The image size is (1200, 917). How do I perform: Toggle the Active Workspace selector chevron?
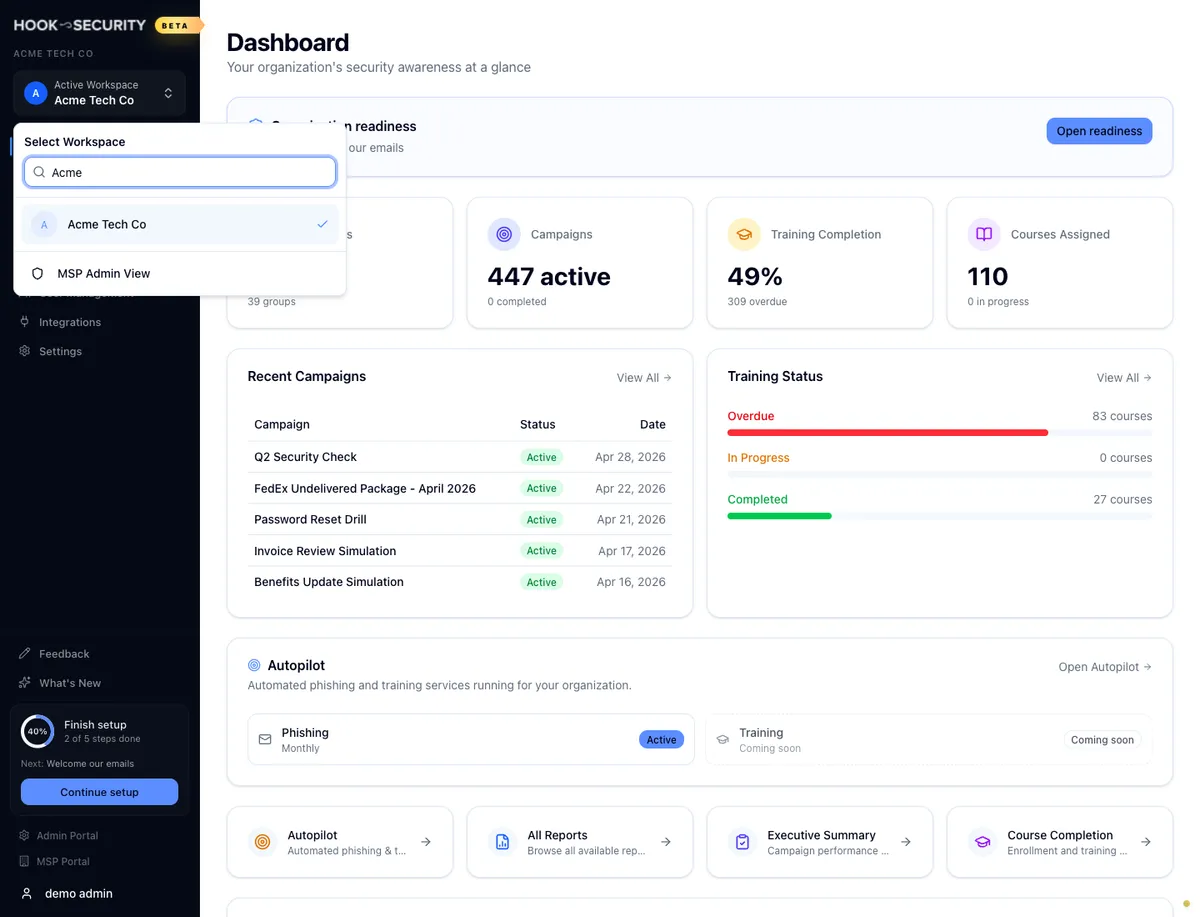point(168,93)
